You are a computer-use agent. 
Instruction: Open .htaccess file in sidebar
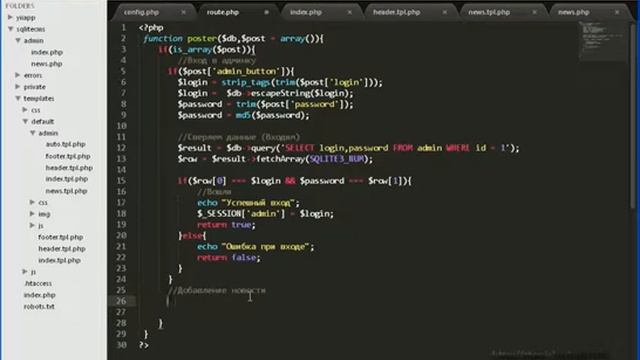tap(38, 283)
